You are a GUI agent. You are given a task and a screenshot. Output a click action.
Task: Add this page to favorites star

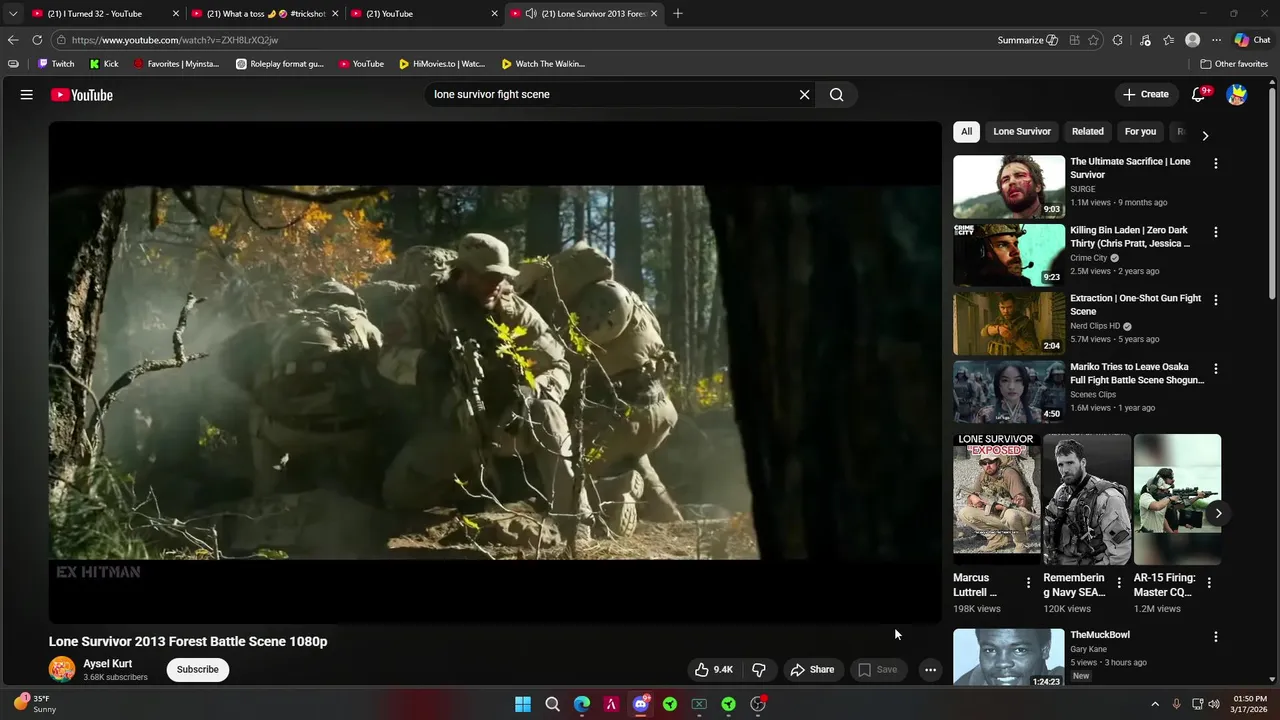[x=1094, y=40]
